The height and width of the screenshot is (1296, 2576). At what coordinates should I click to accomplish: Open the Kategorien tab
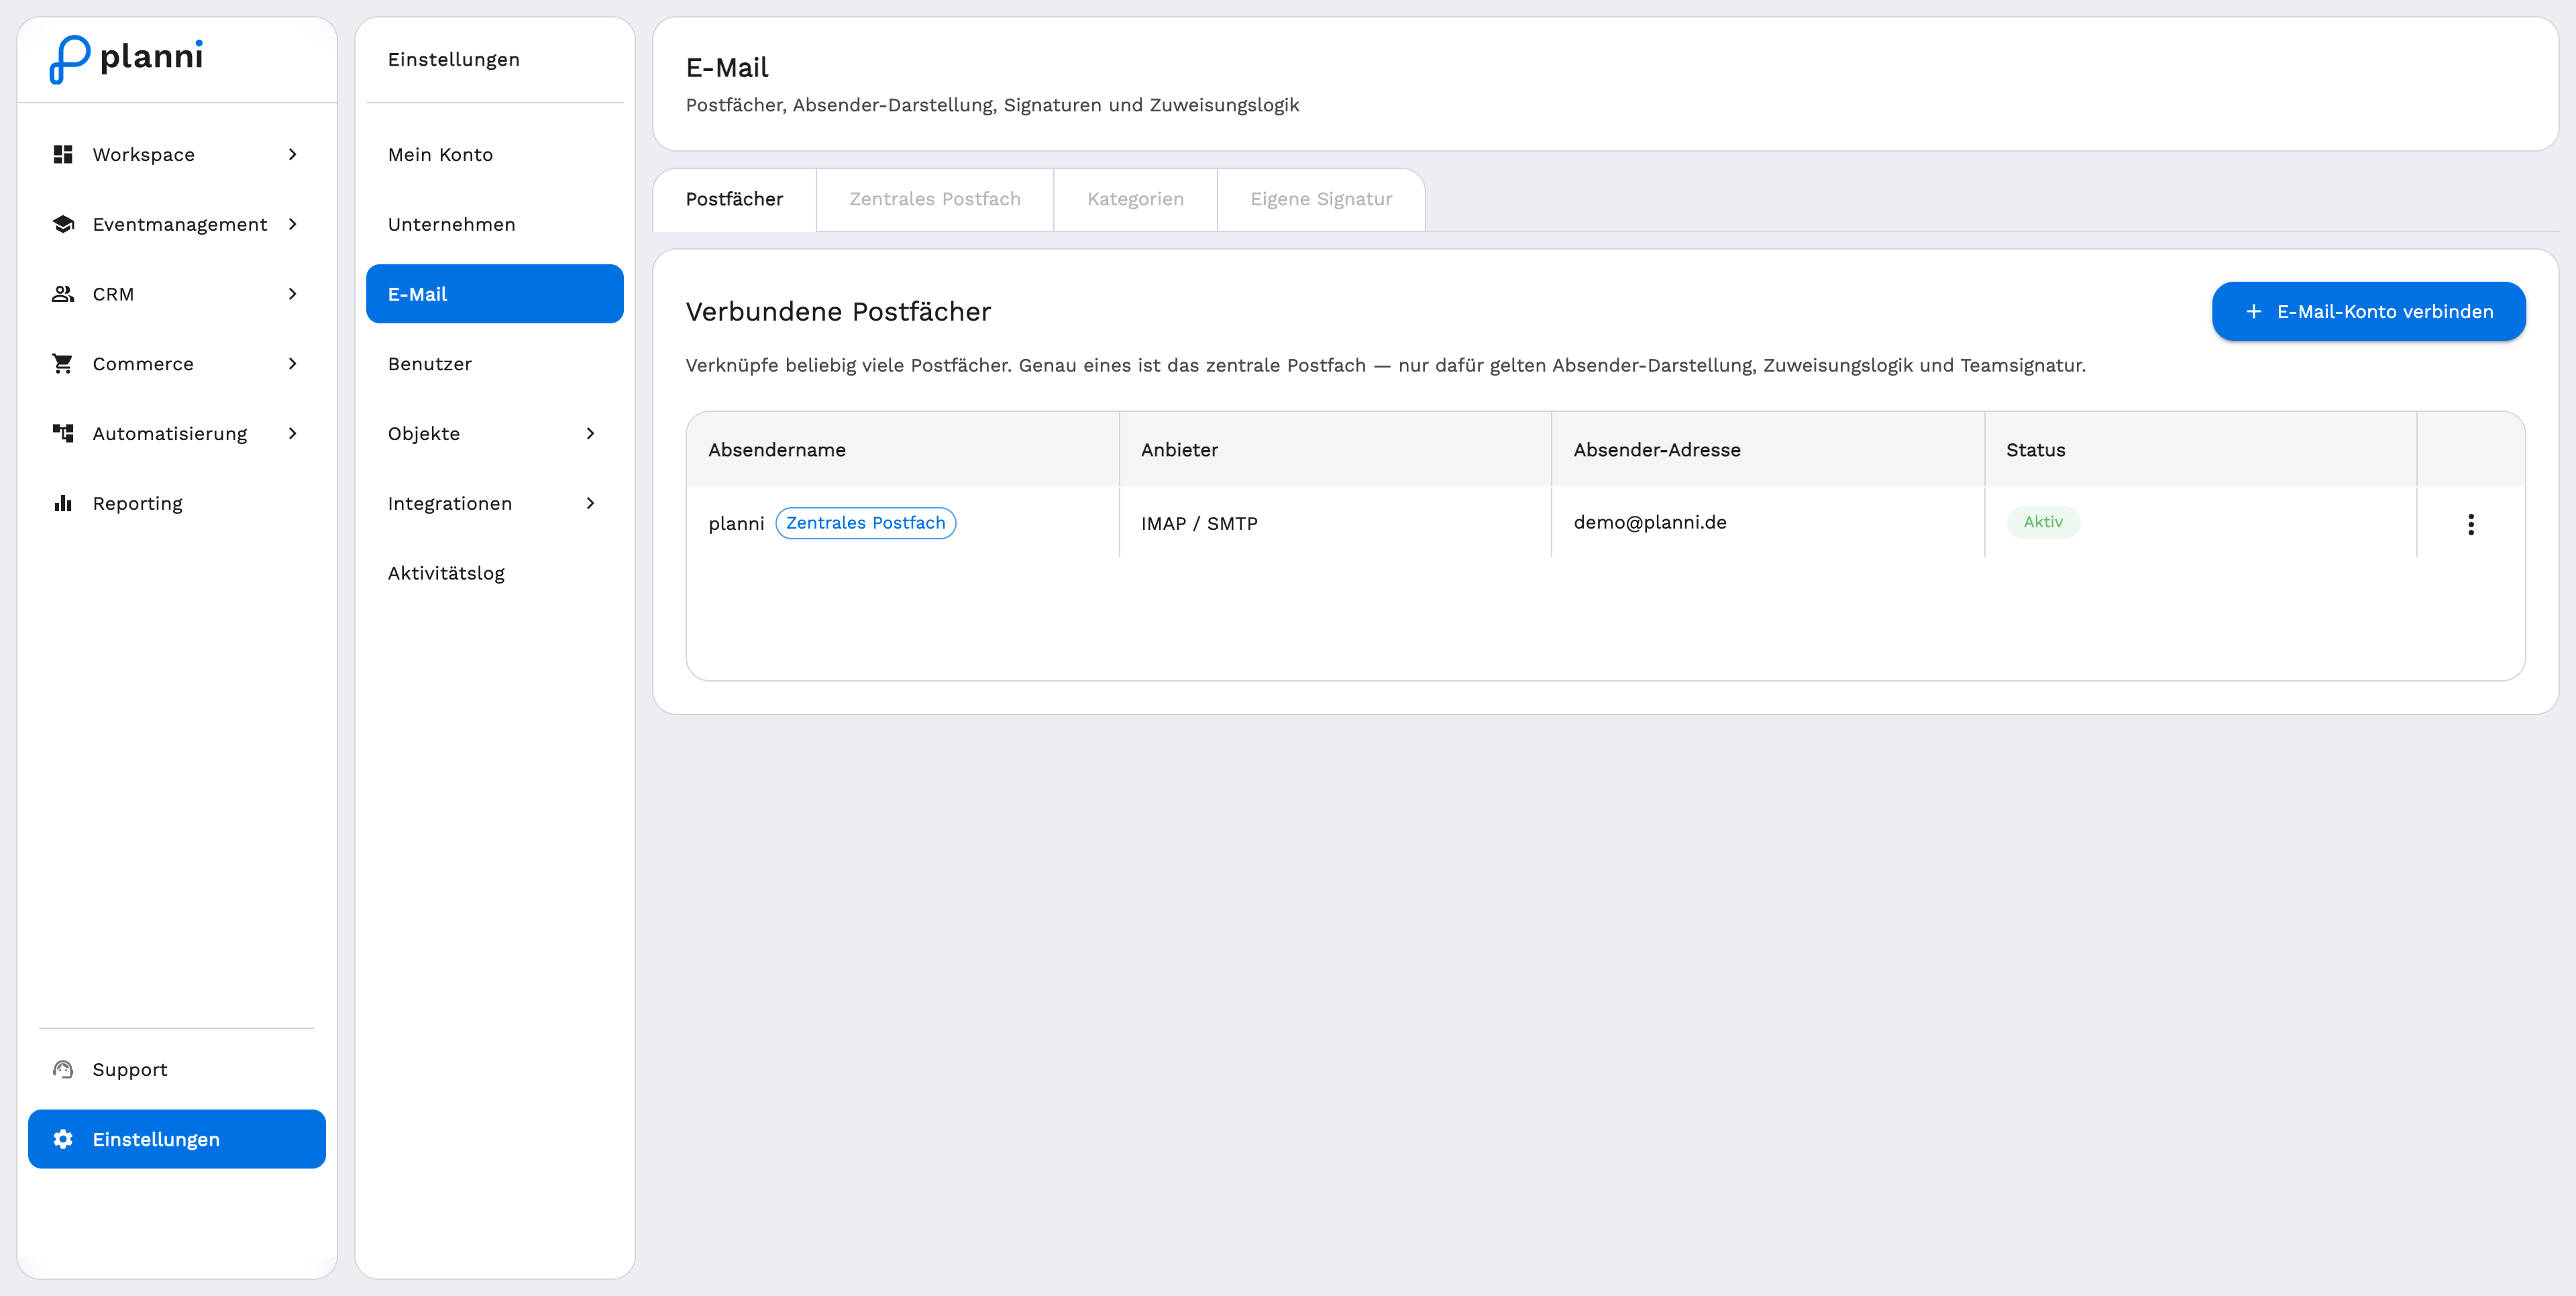1135,200
